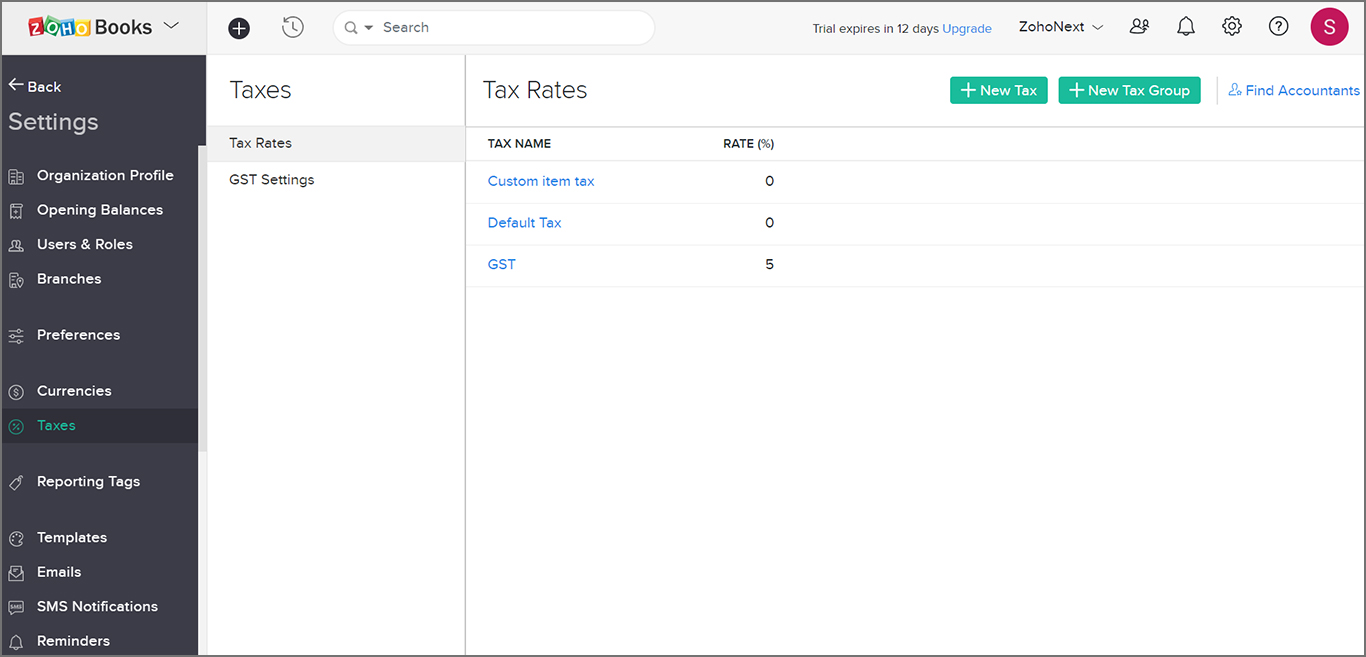Open the Custom item tax entry
This screenshot has height=657, width=1366.
coord(540,181)
